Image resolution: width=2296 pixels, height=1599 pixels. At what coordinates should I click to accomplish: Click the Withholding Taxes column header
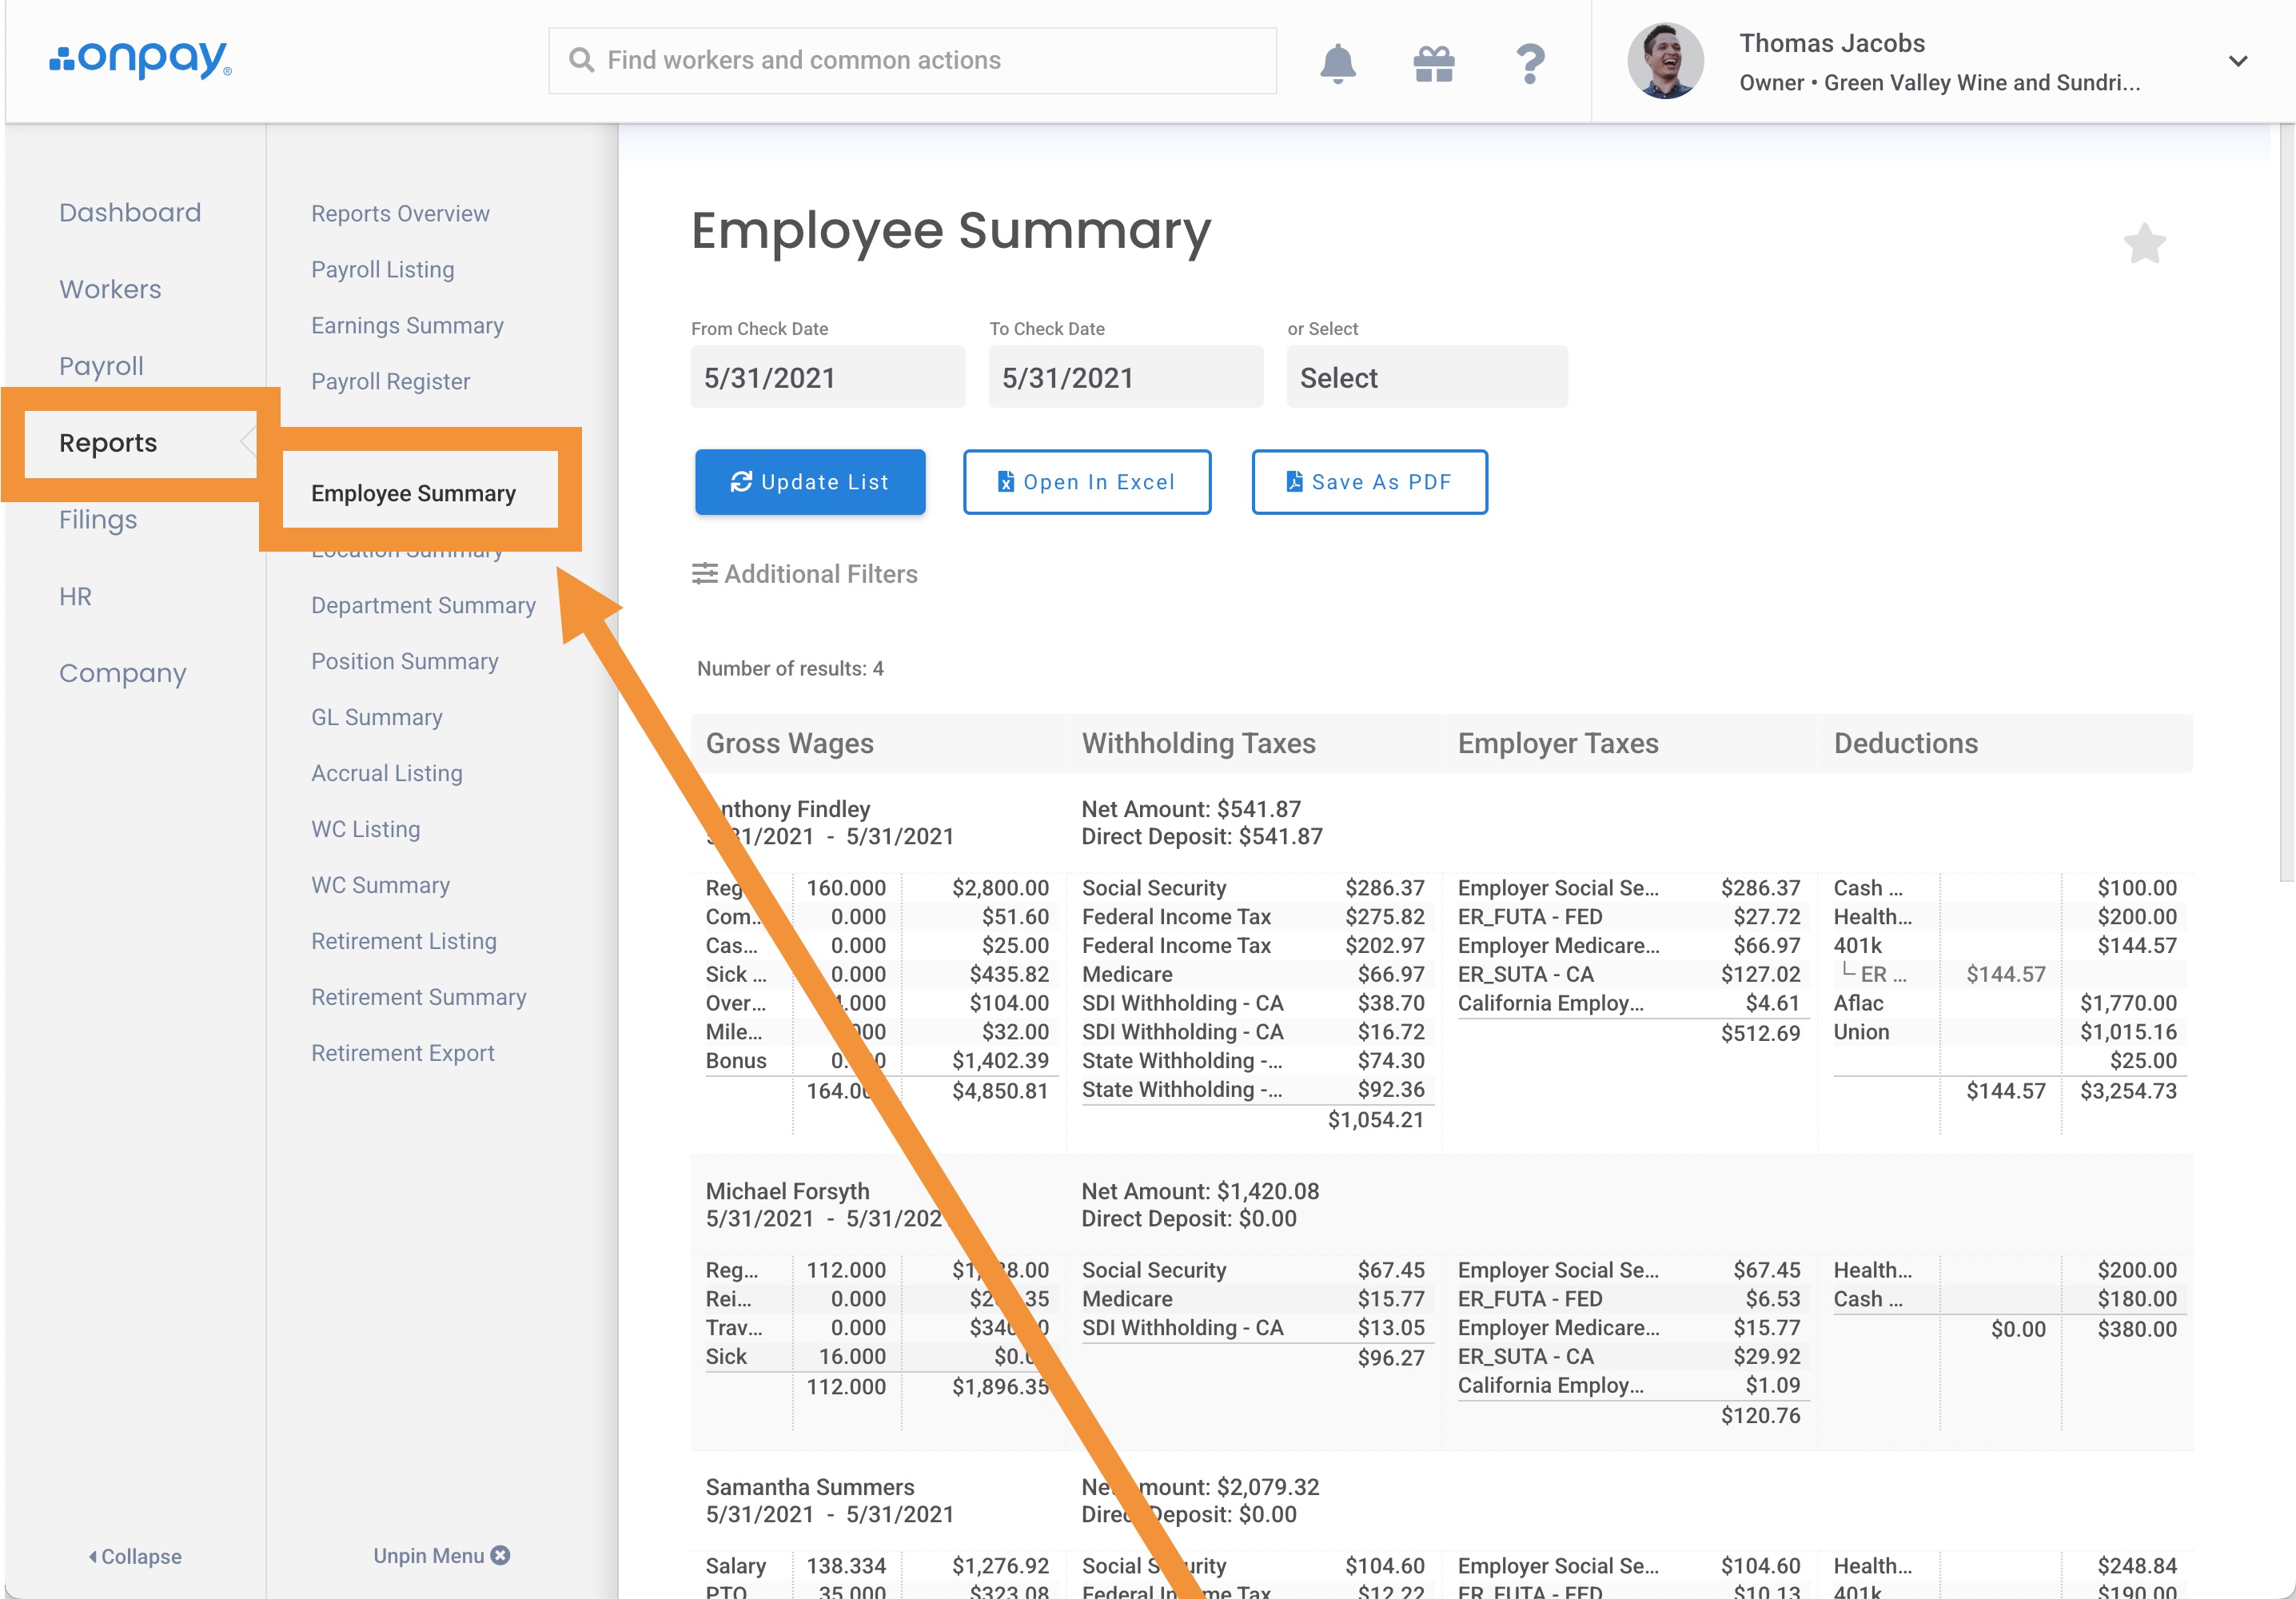click(x=1198, y=743)
